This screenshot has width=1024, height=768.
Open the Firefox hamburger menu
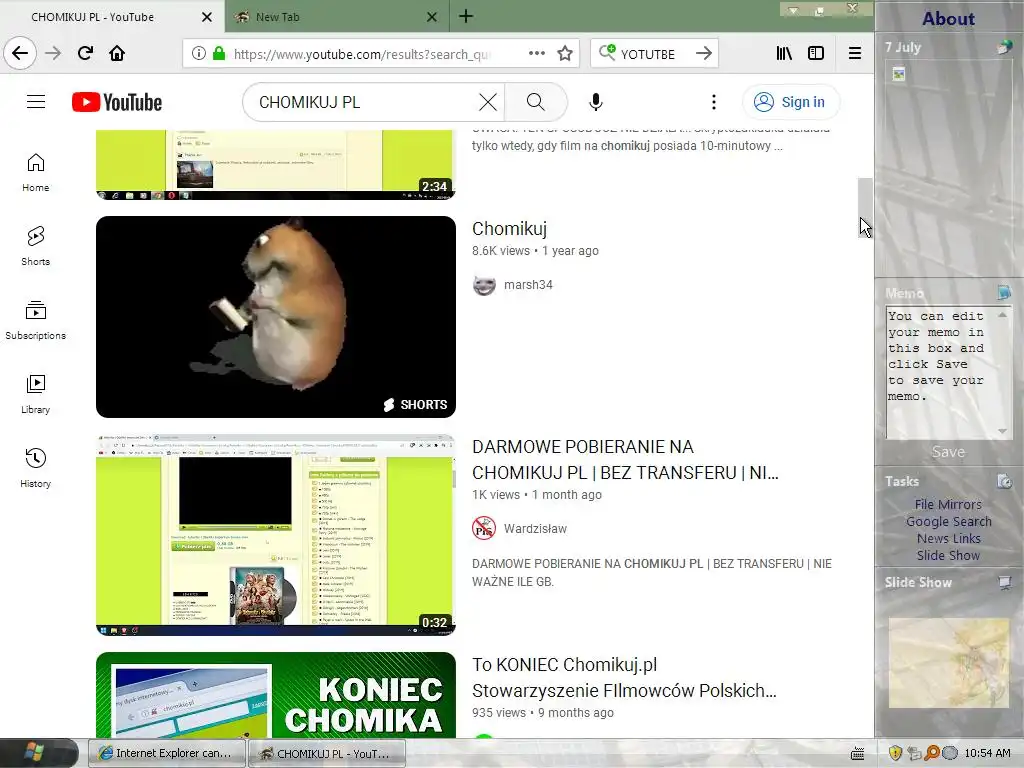click(x=854, y=53)
